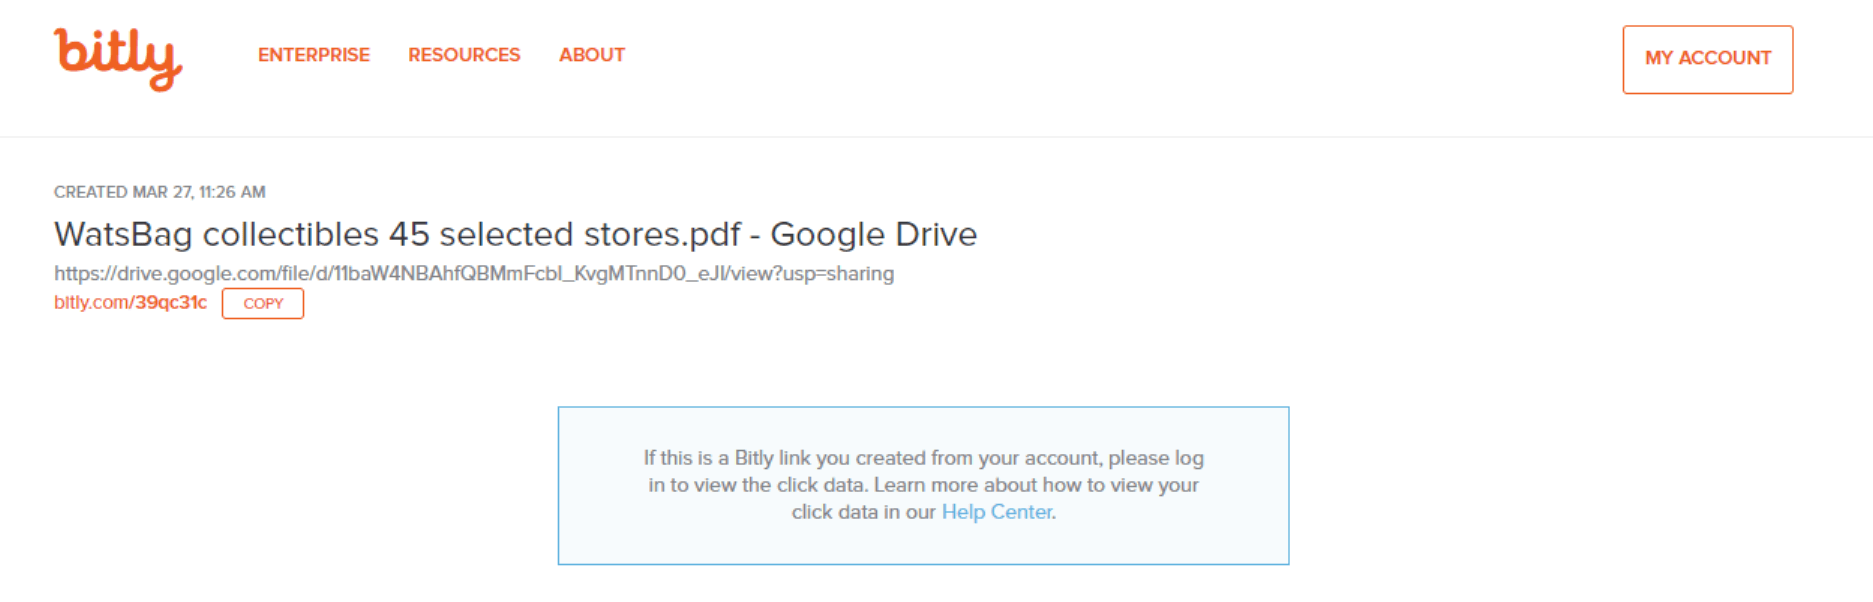Viewport: 1873px width, 602px height.
Task: Click the bold 39qc31c hash in the short link
Action: pos(171,303)
